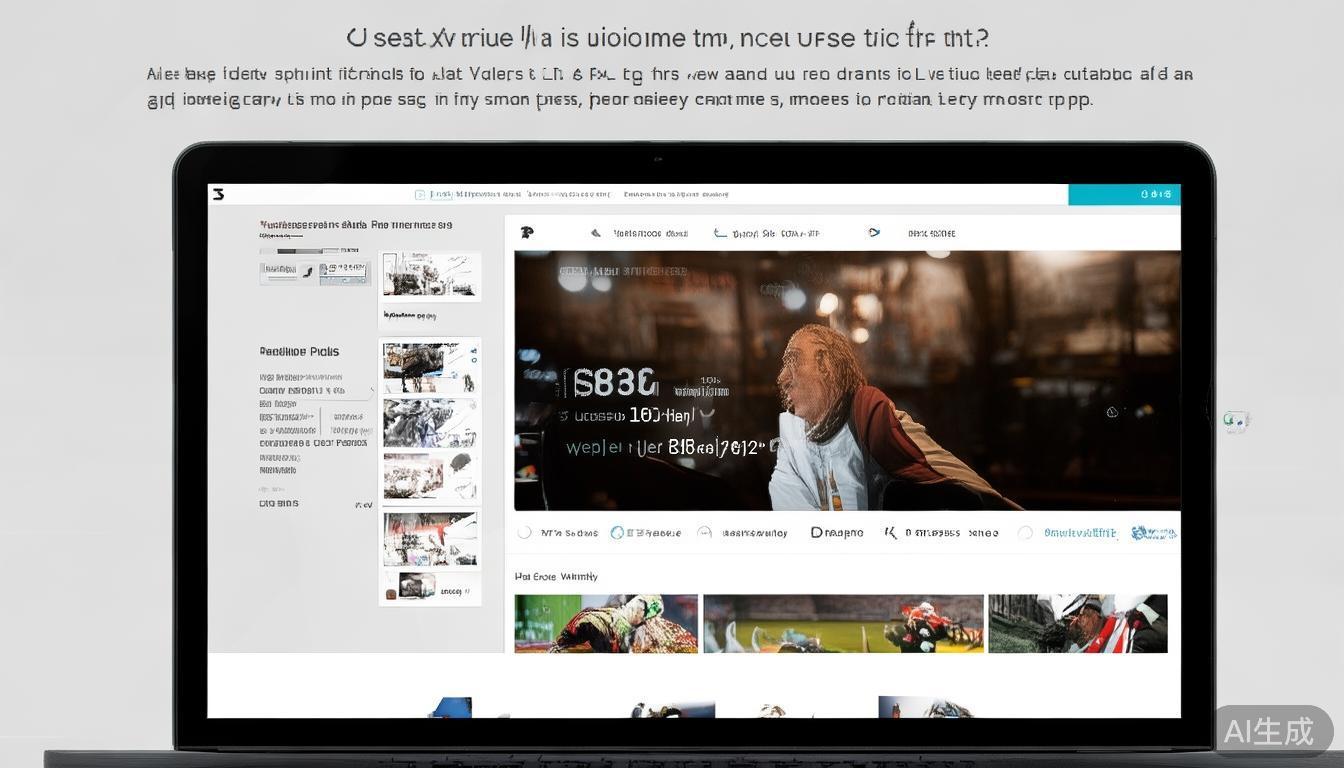Click the small dark icon beside the first nav label
The width and height of the screenshot is (1344, 768).
coord(596,233)
